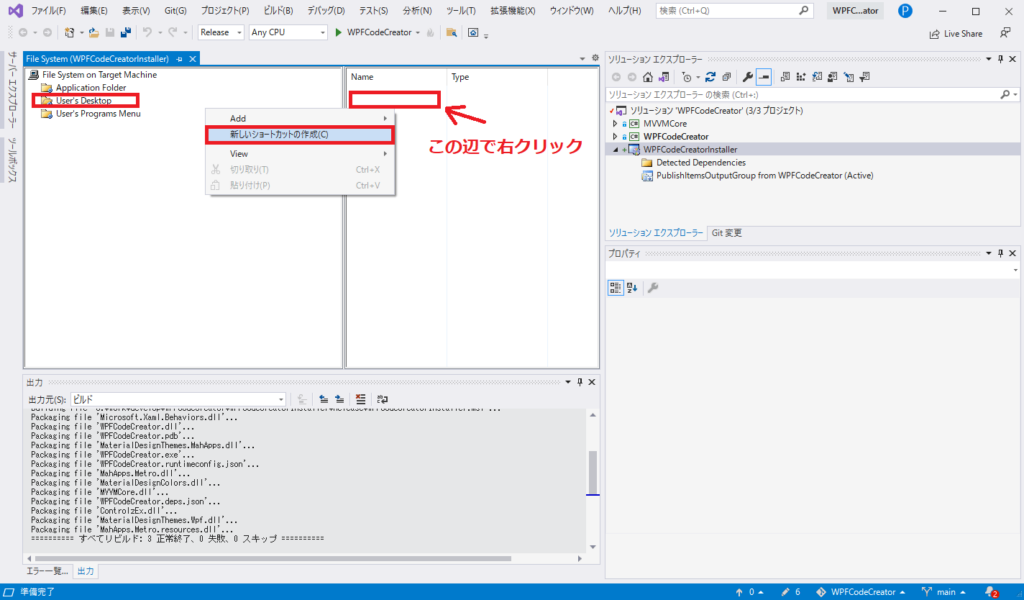The width and height of the screenshot is (1024, 600).
Task: Click the feedback icon beside Live Share
Action: coord(1005,33)
